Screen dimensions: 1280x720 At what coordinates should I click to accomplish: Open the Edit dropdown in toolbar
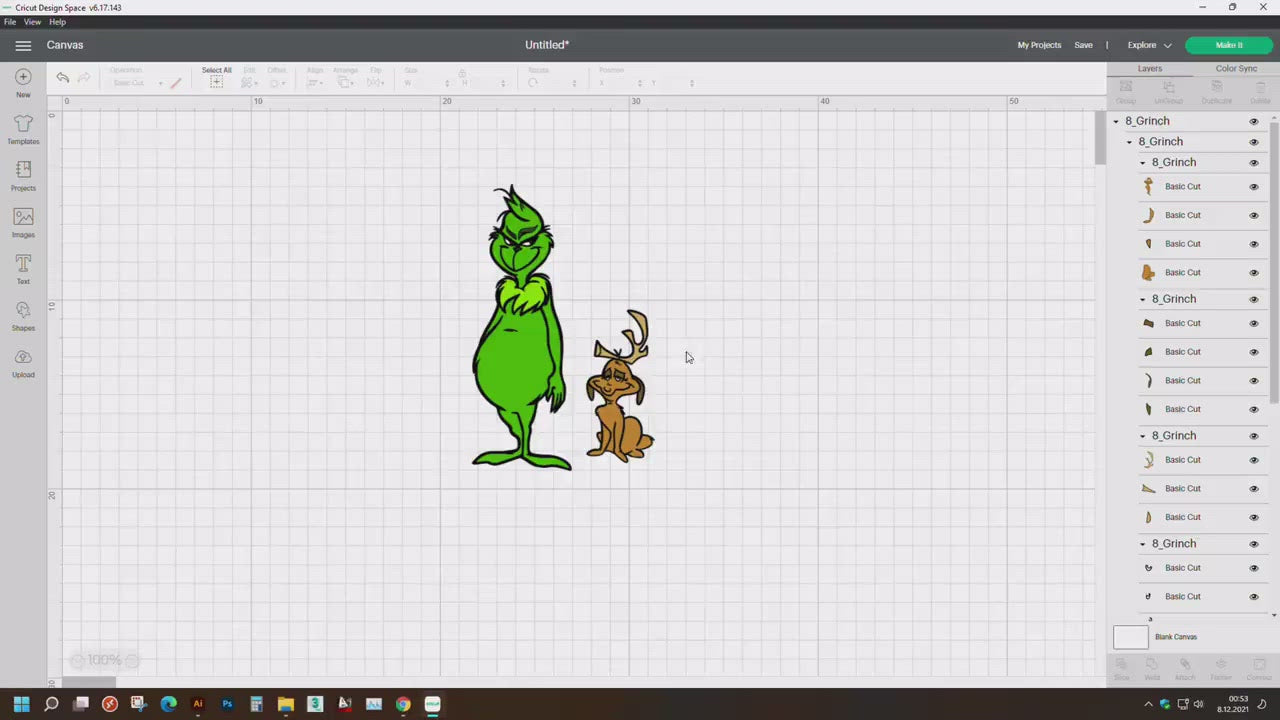tap(249, 83)
